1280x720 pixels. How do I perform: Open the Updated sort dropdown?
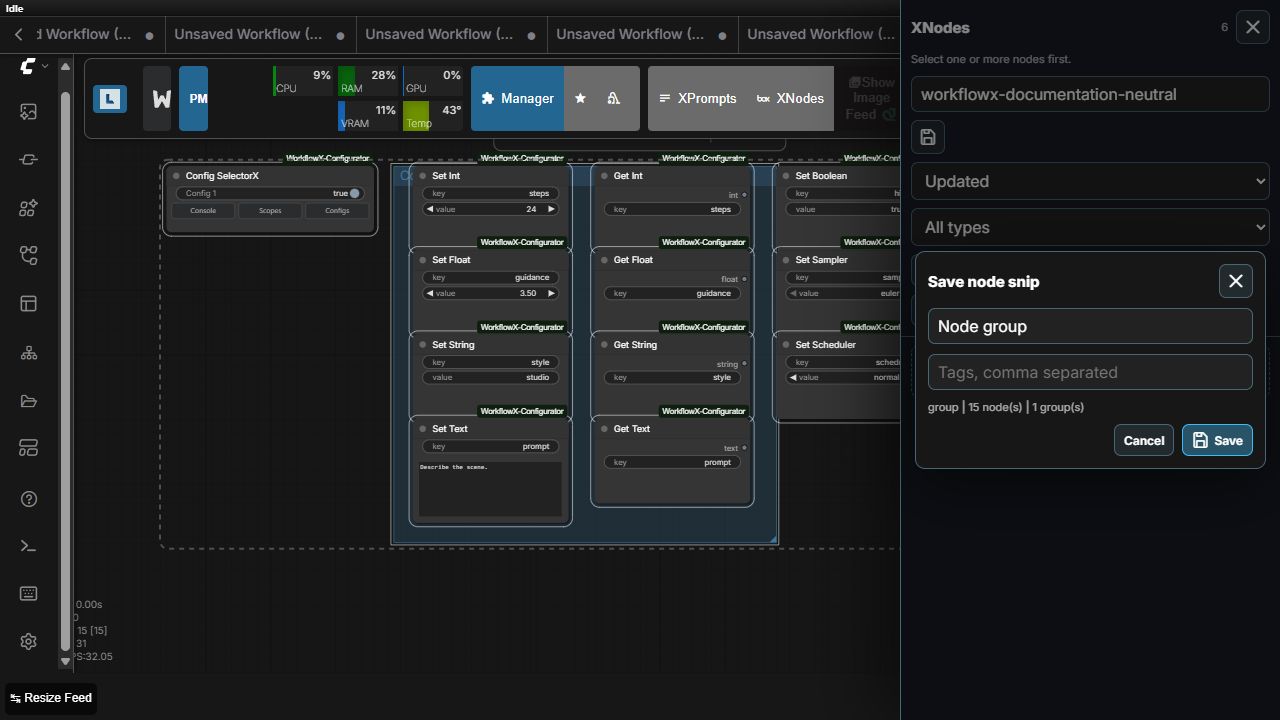1090,181
